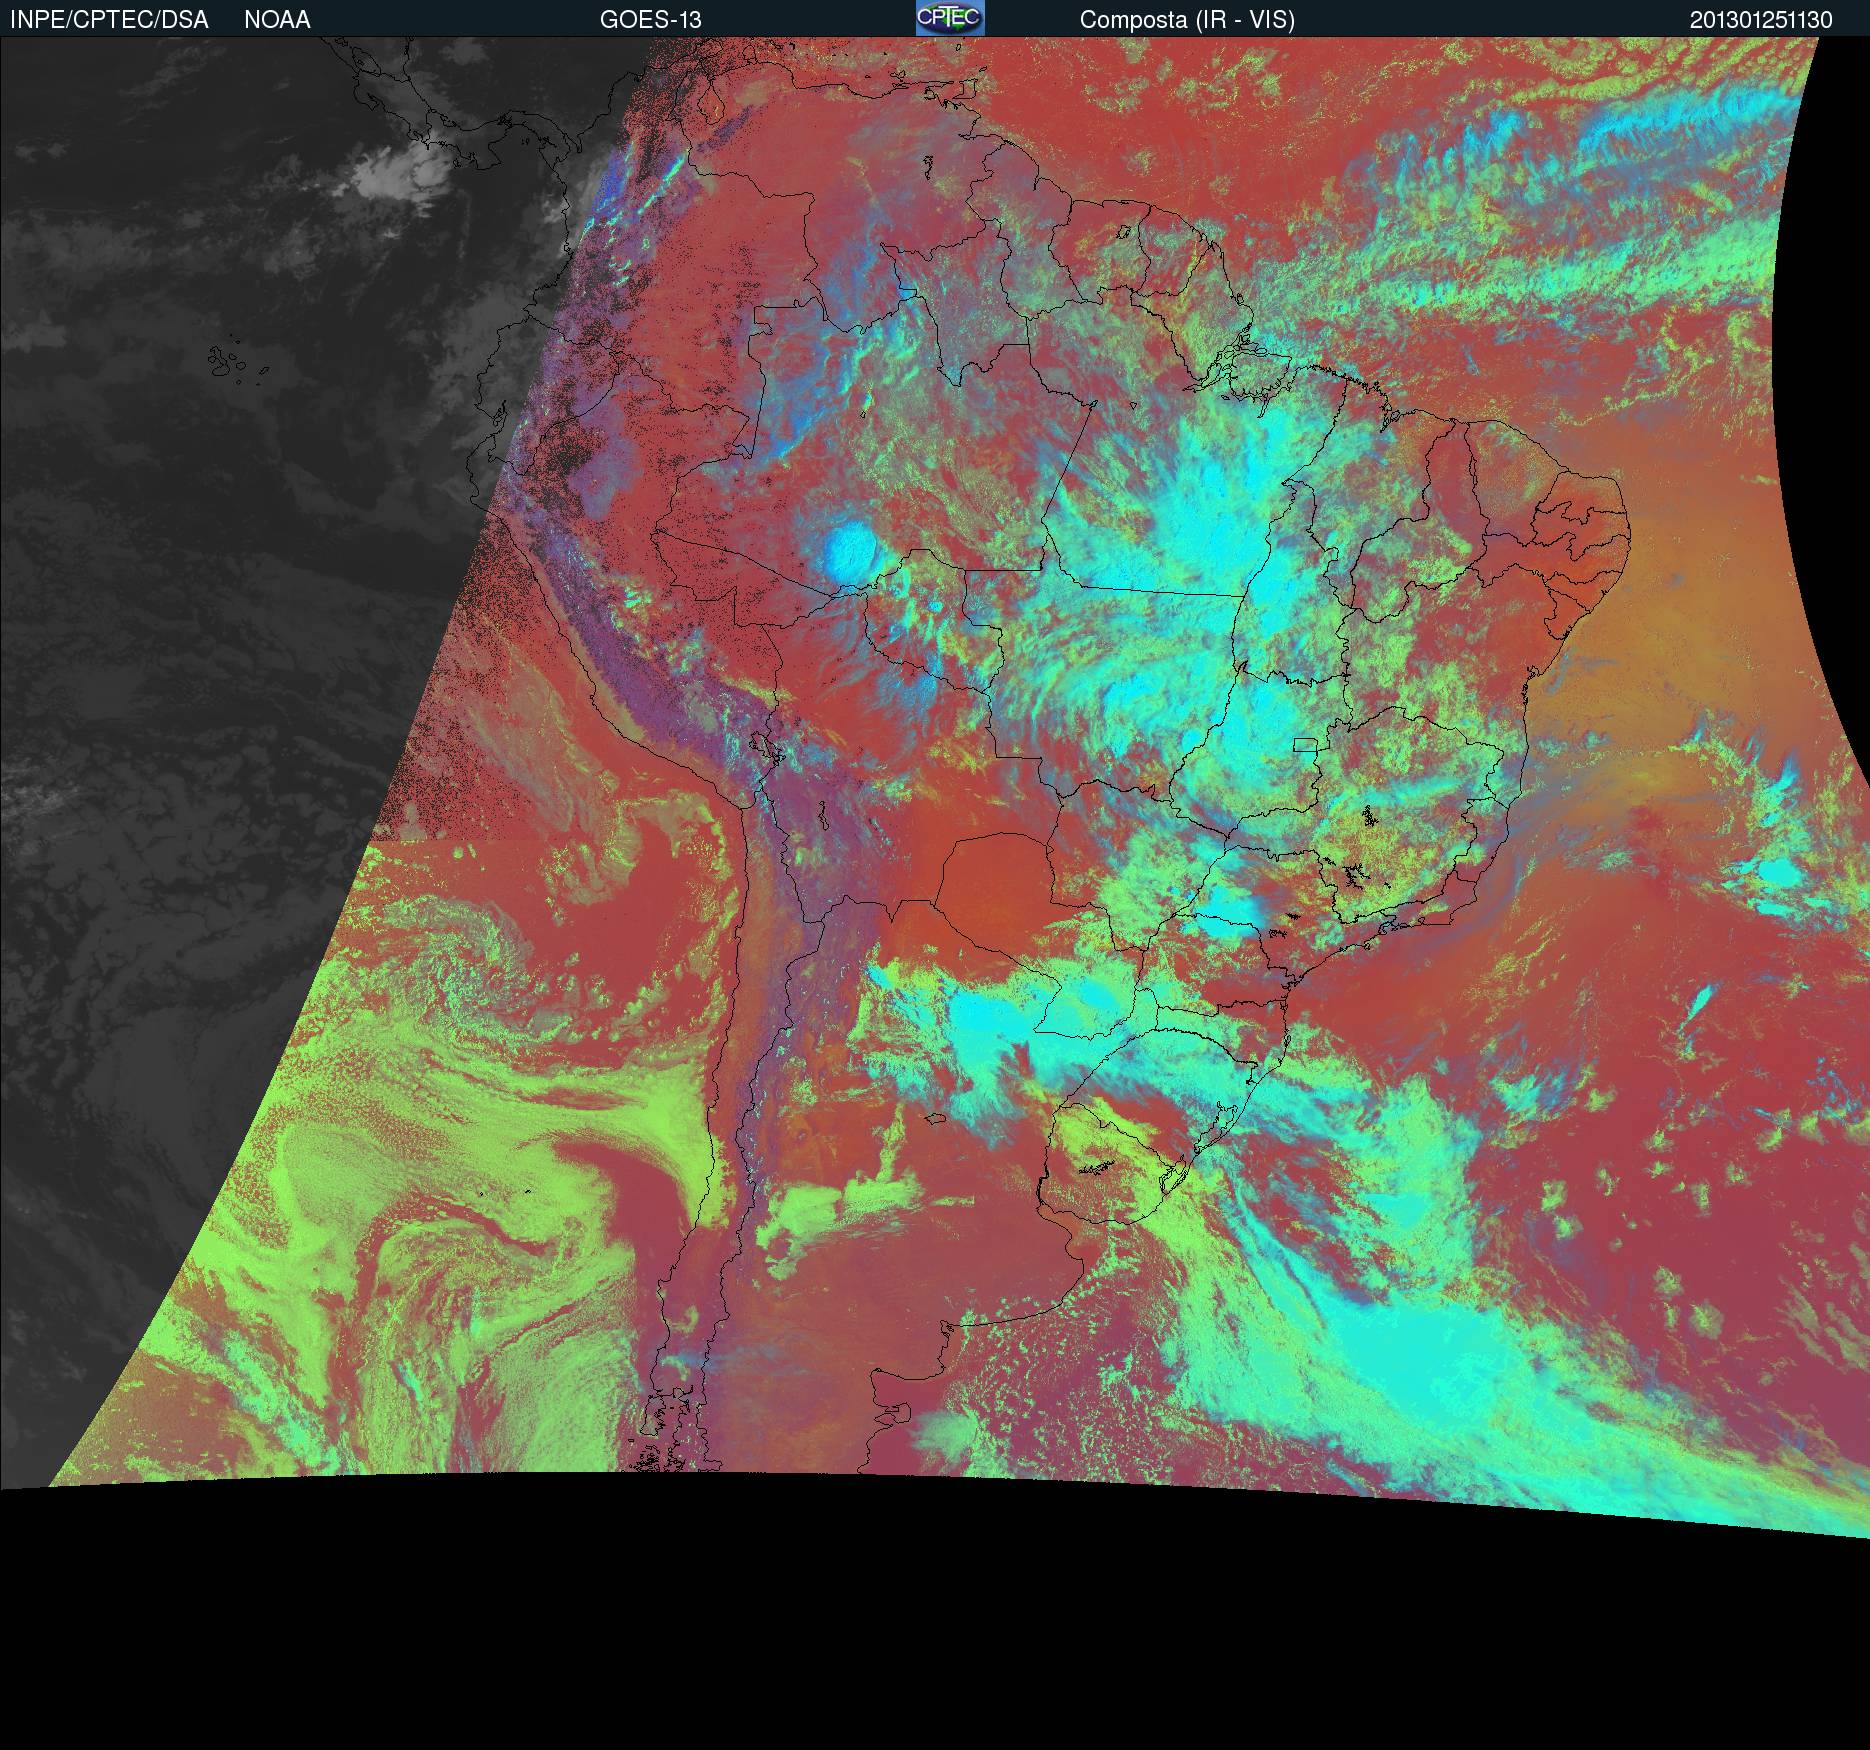Viewport: 1870px width, 1750px height.
Task: Click the Composta (IR - VIS) title
Action: pos(1187,20)
